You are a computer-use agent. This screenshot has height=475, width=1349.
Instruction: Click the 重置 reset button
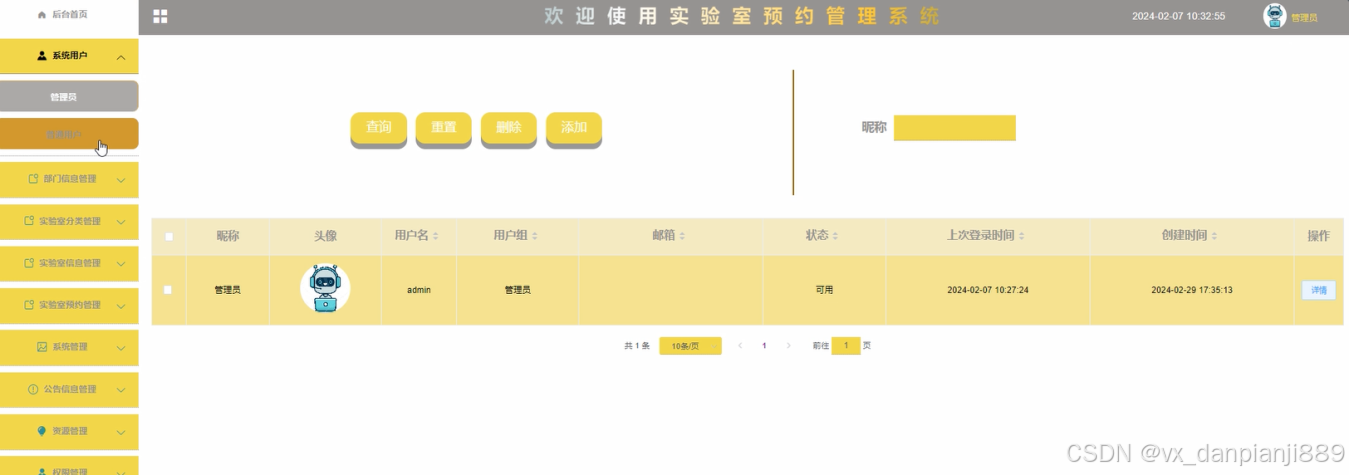pos(444,128)
